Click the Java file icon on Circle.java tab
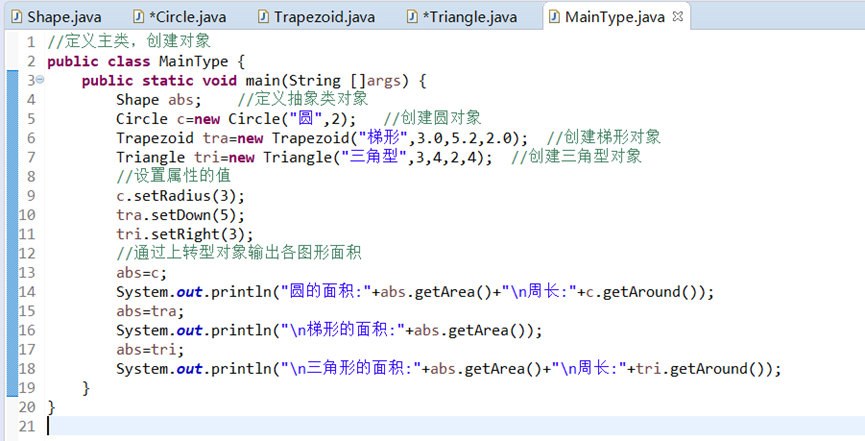Screen dimensions: 865x441 click(x=139, y=17)
